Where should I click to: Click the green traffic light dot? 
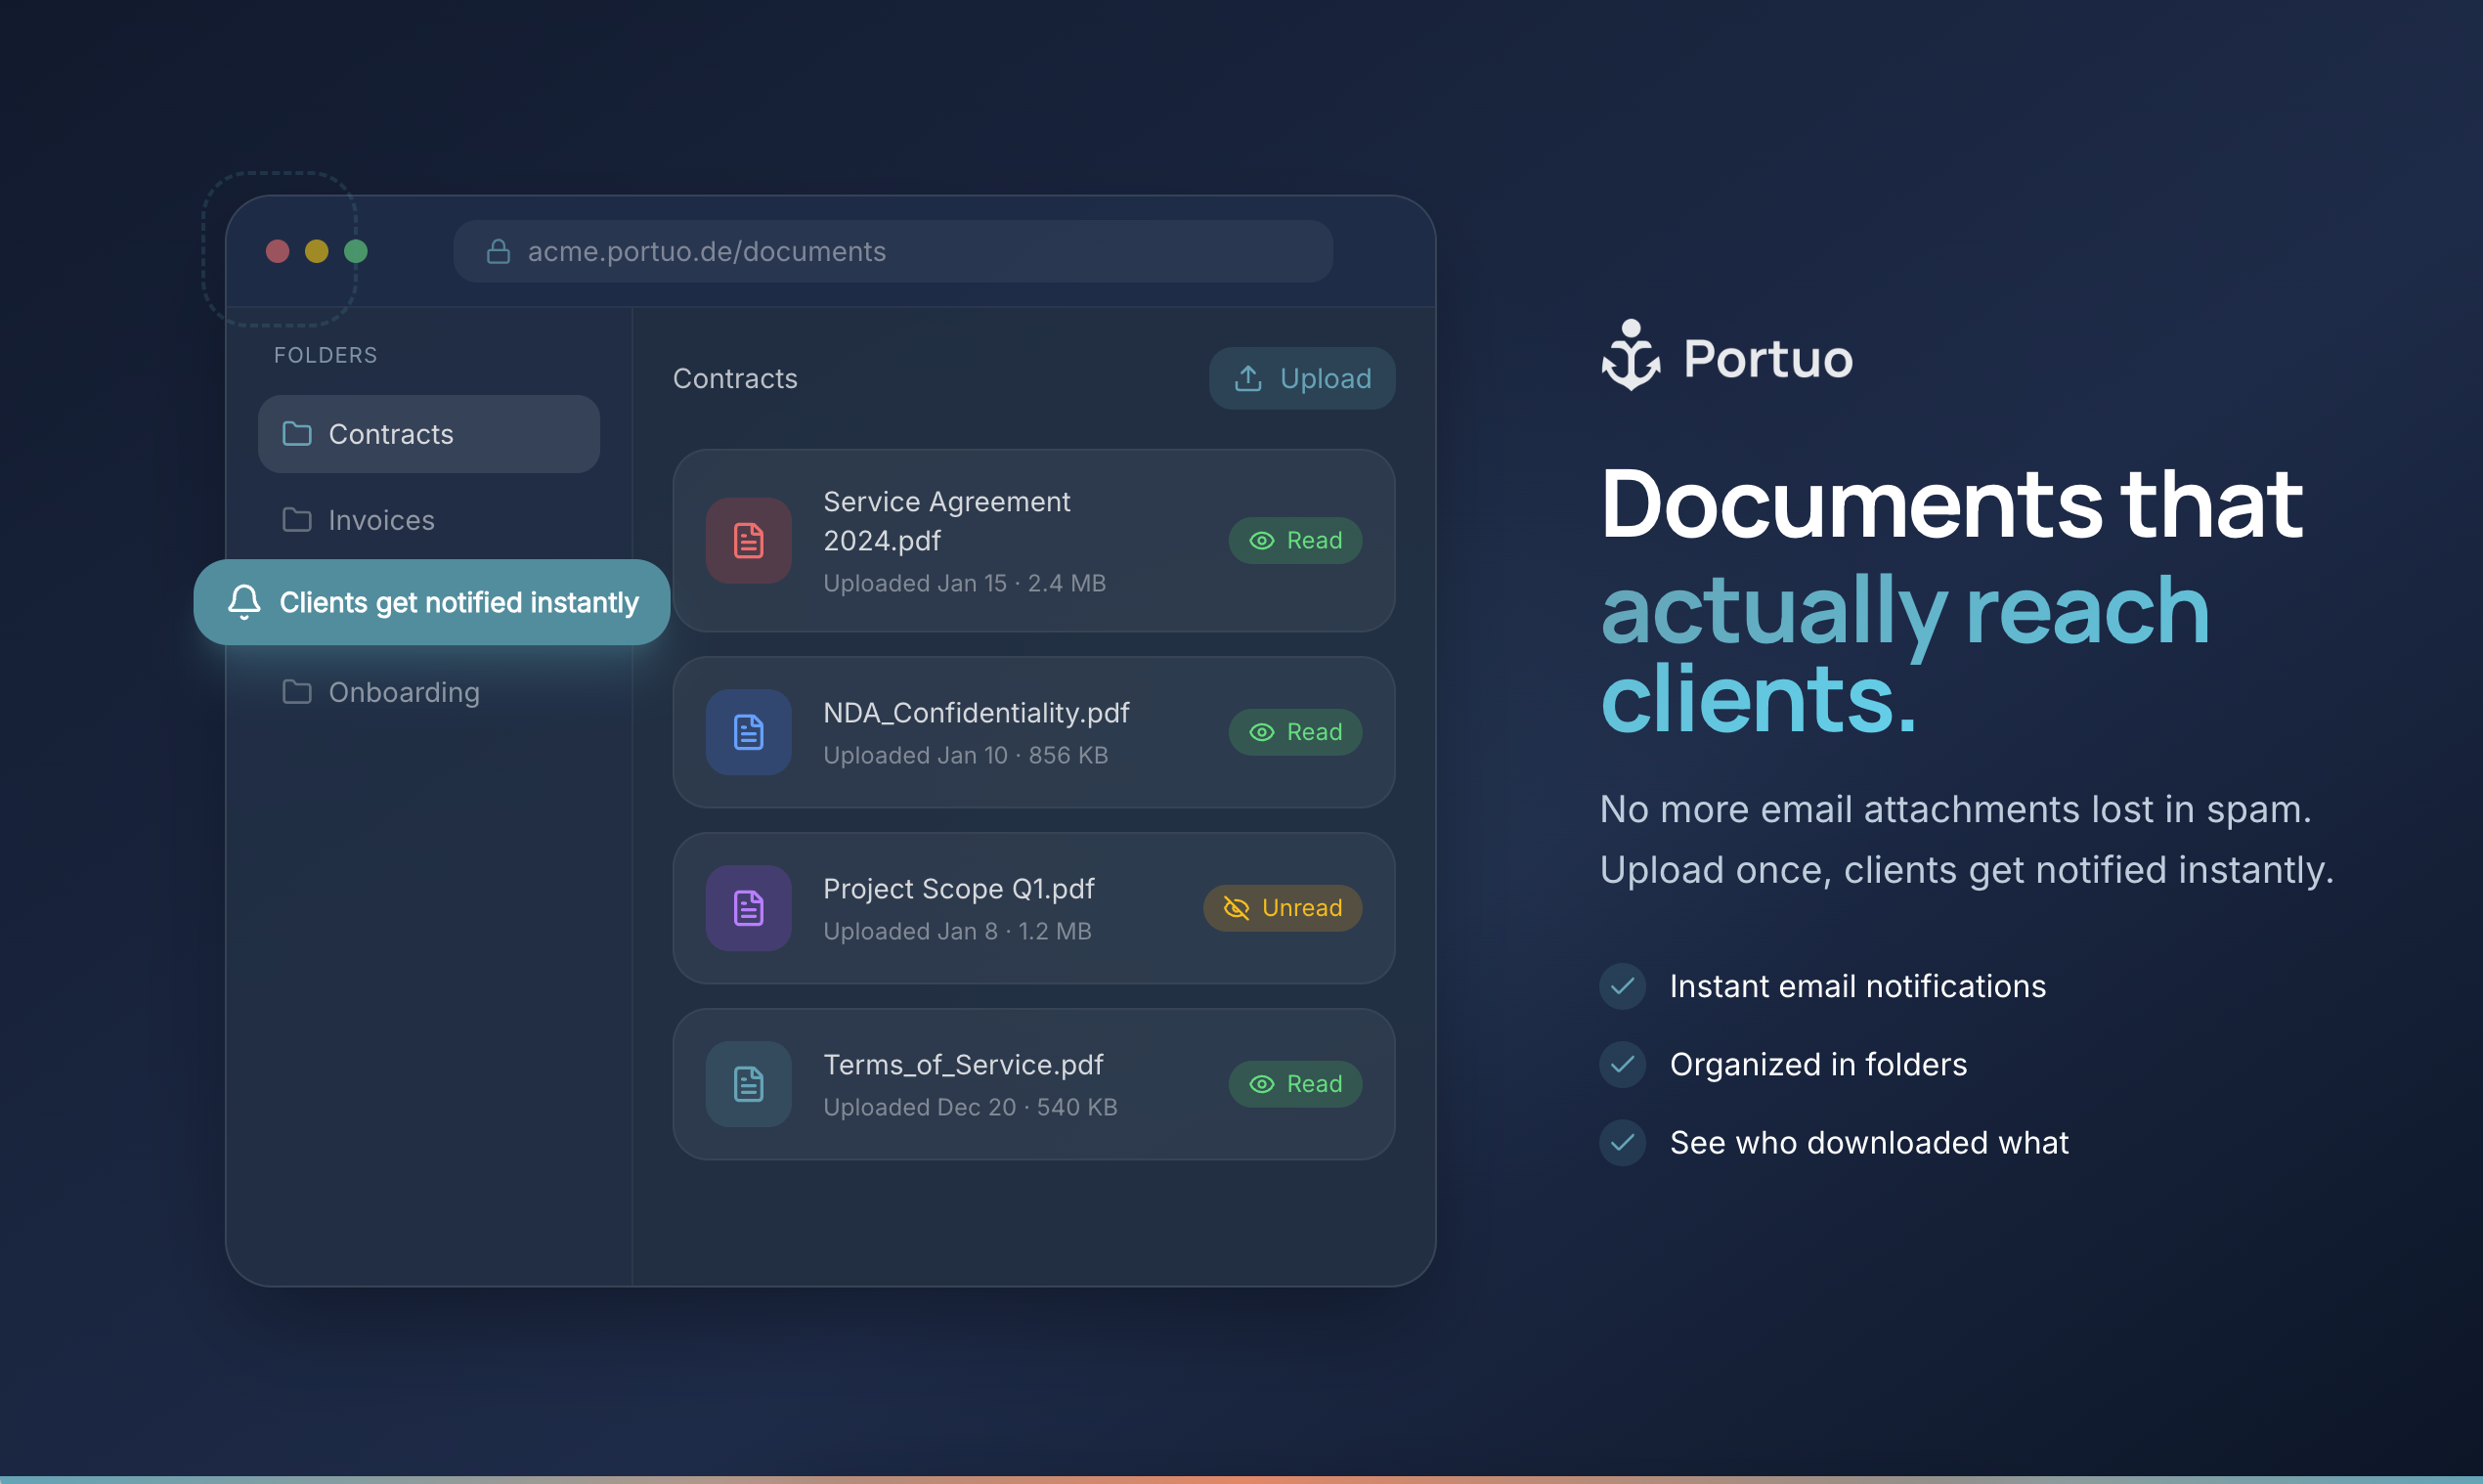(x=357, y=251)
